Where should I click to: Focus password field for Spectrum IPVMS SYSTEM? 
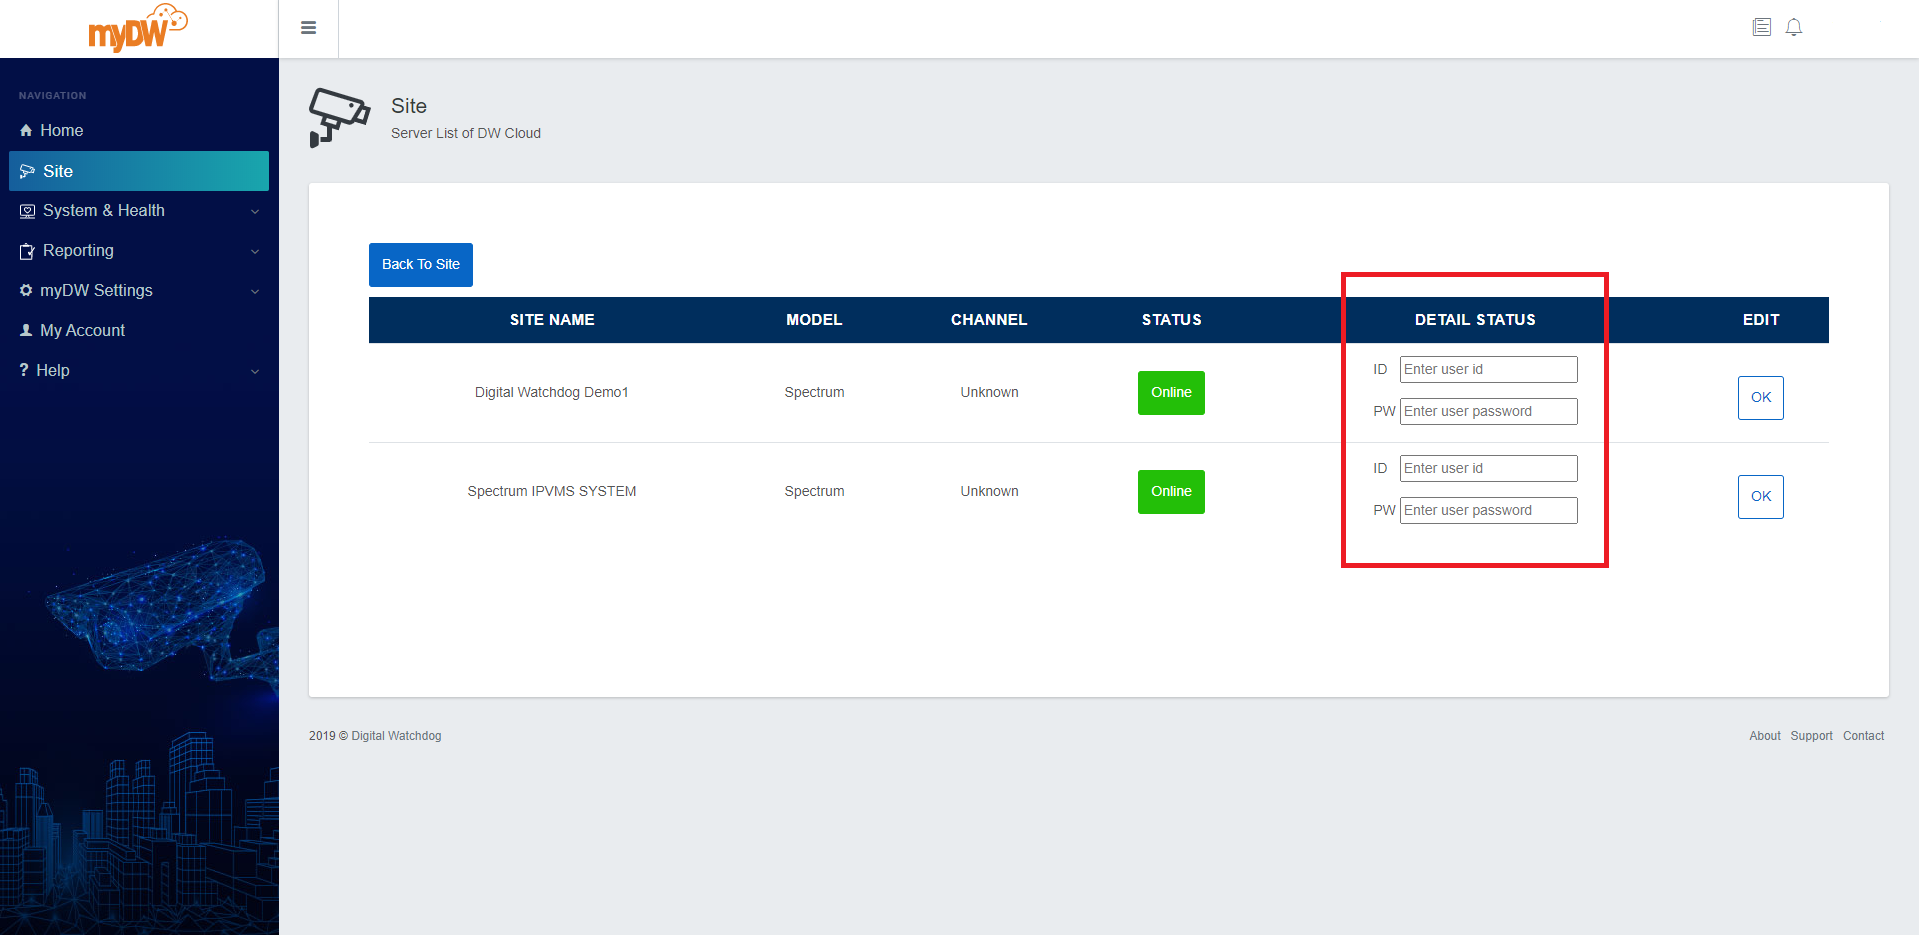coord(1489,511)
